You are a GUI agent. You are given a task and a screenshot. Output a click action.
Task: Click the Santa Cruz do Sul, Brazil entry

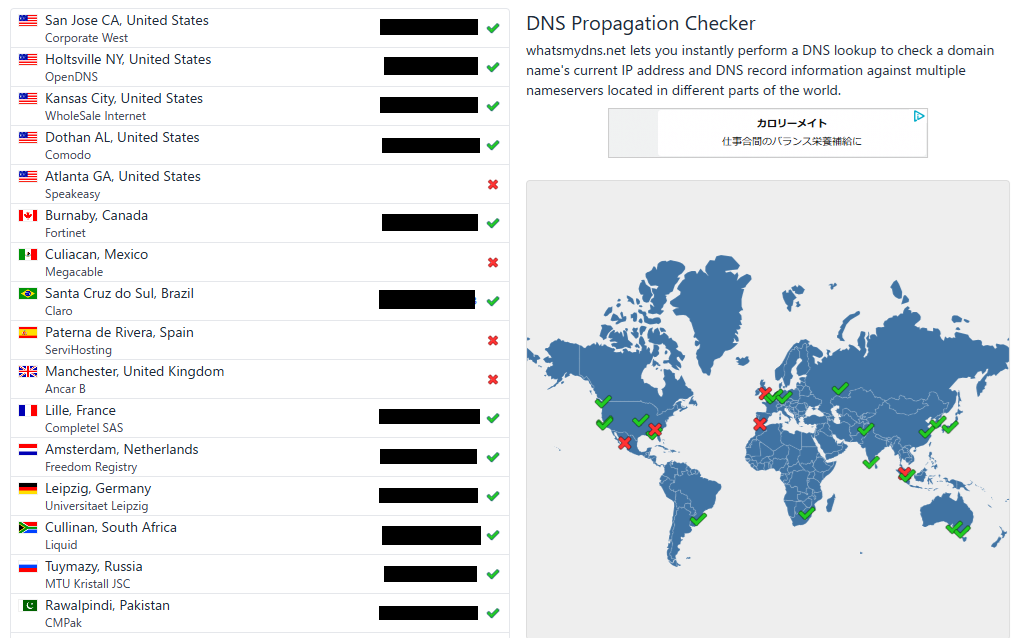coord(260,301)
